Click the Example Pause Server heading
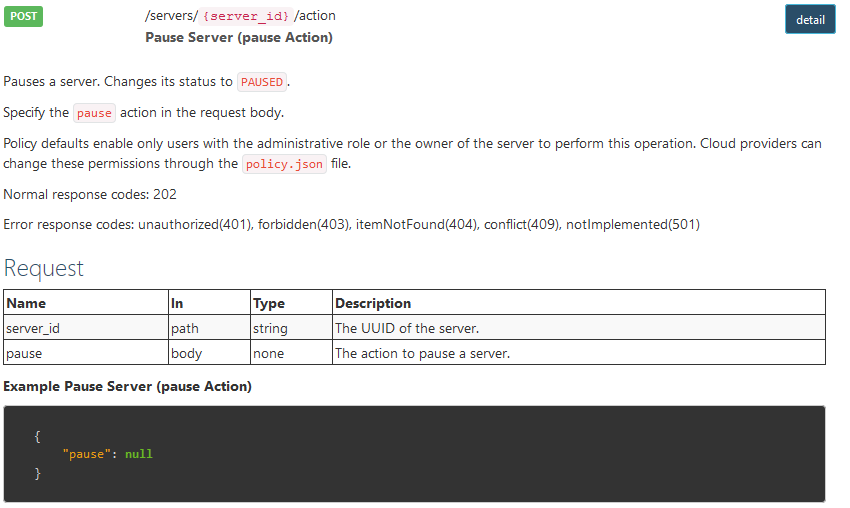The height and width of the screenshot is (508, 850). [x=127, y=386]
